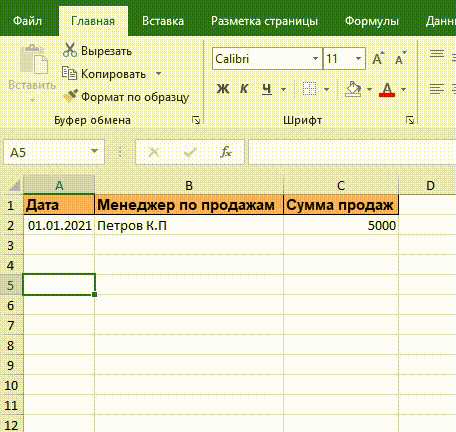The width and height of the screenshot is (456, 432).
Task: Click the Cut (Вырезать) scissors icon
Action: [70, 50]
